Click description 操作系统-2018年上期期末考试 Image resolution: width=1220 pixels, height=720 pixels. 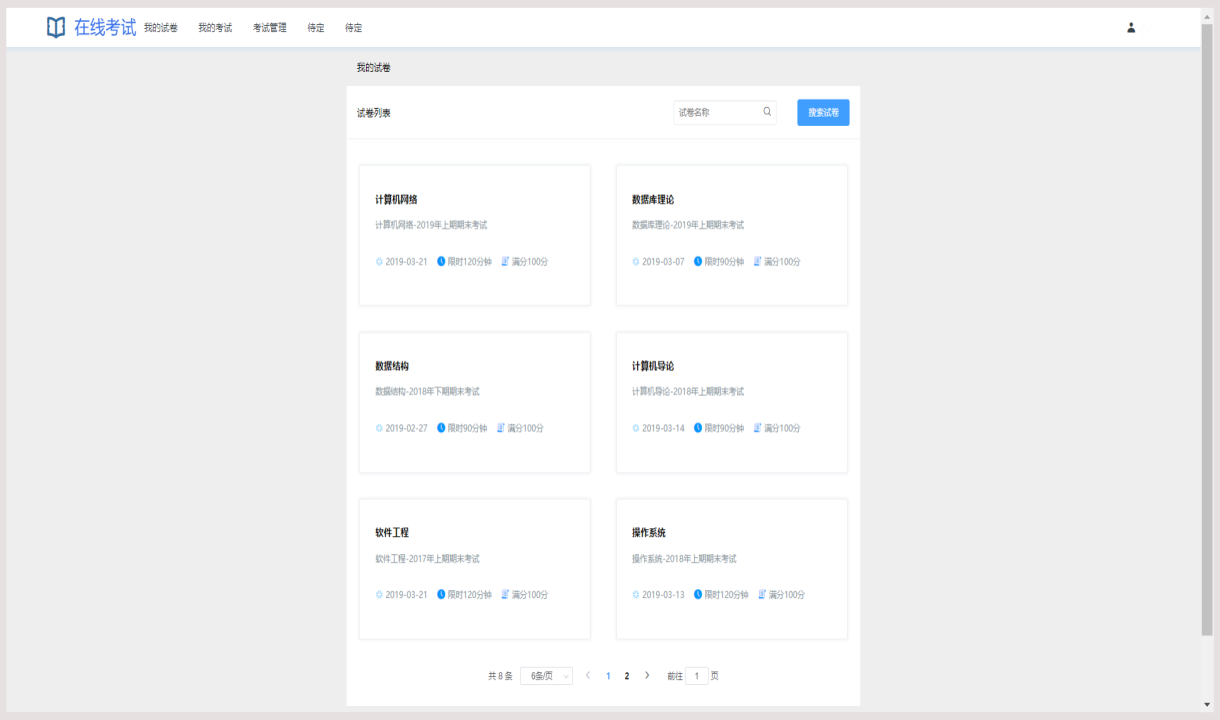tap(684, 559)
